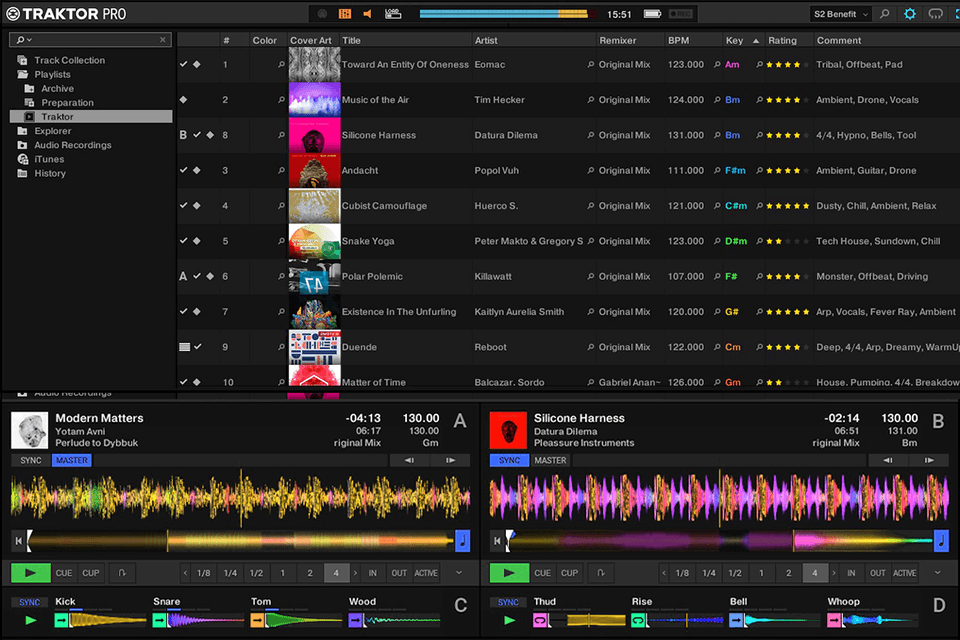Open the Audio Recordings folder
The image size is (960, 640).
[x=72, y=145]
